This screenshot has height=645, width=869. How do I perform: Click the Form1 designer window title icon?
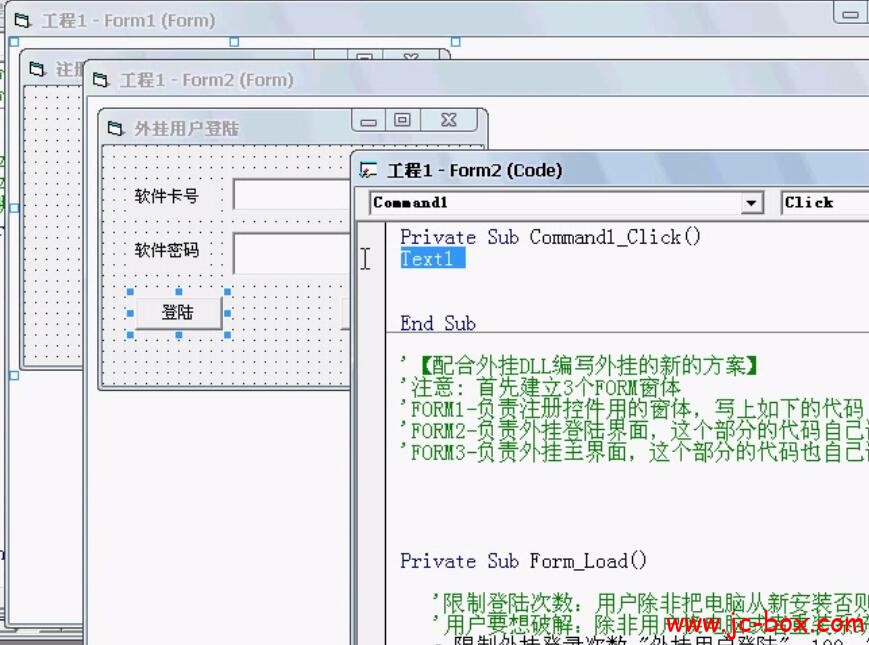22,20
